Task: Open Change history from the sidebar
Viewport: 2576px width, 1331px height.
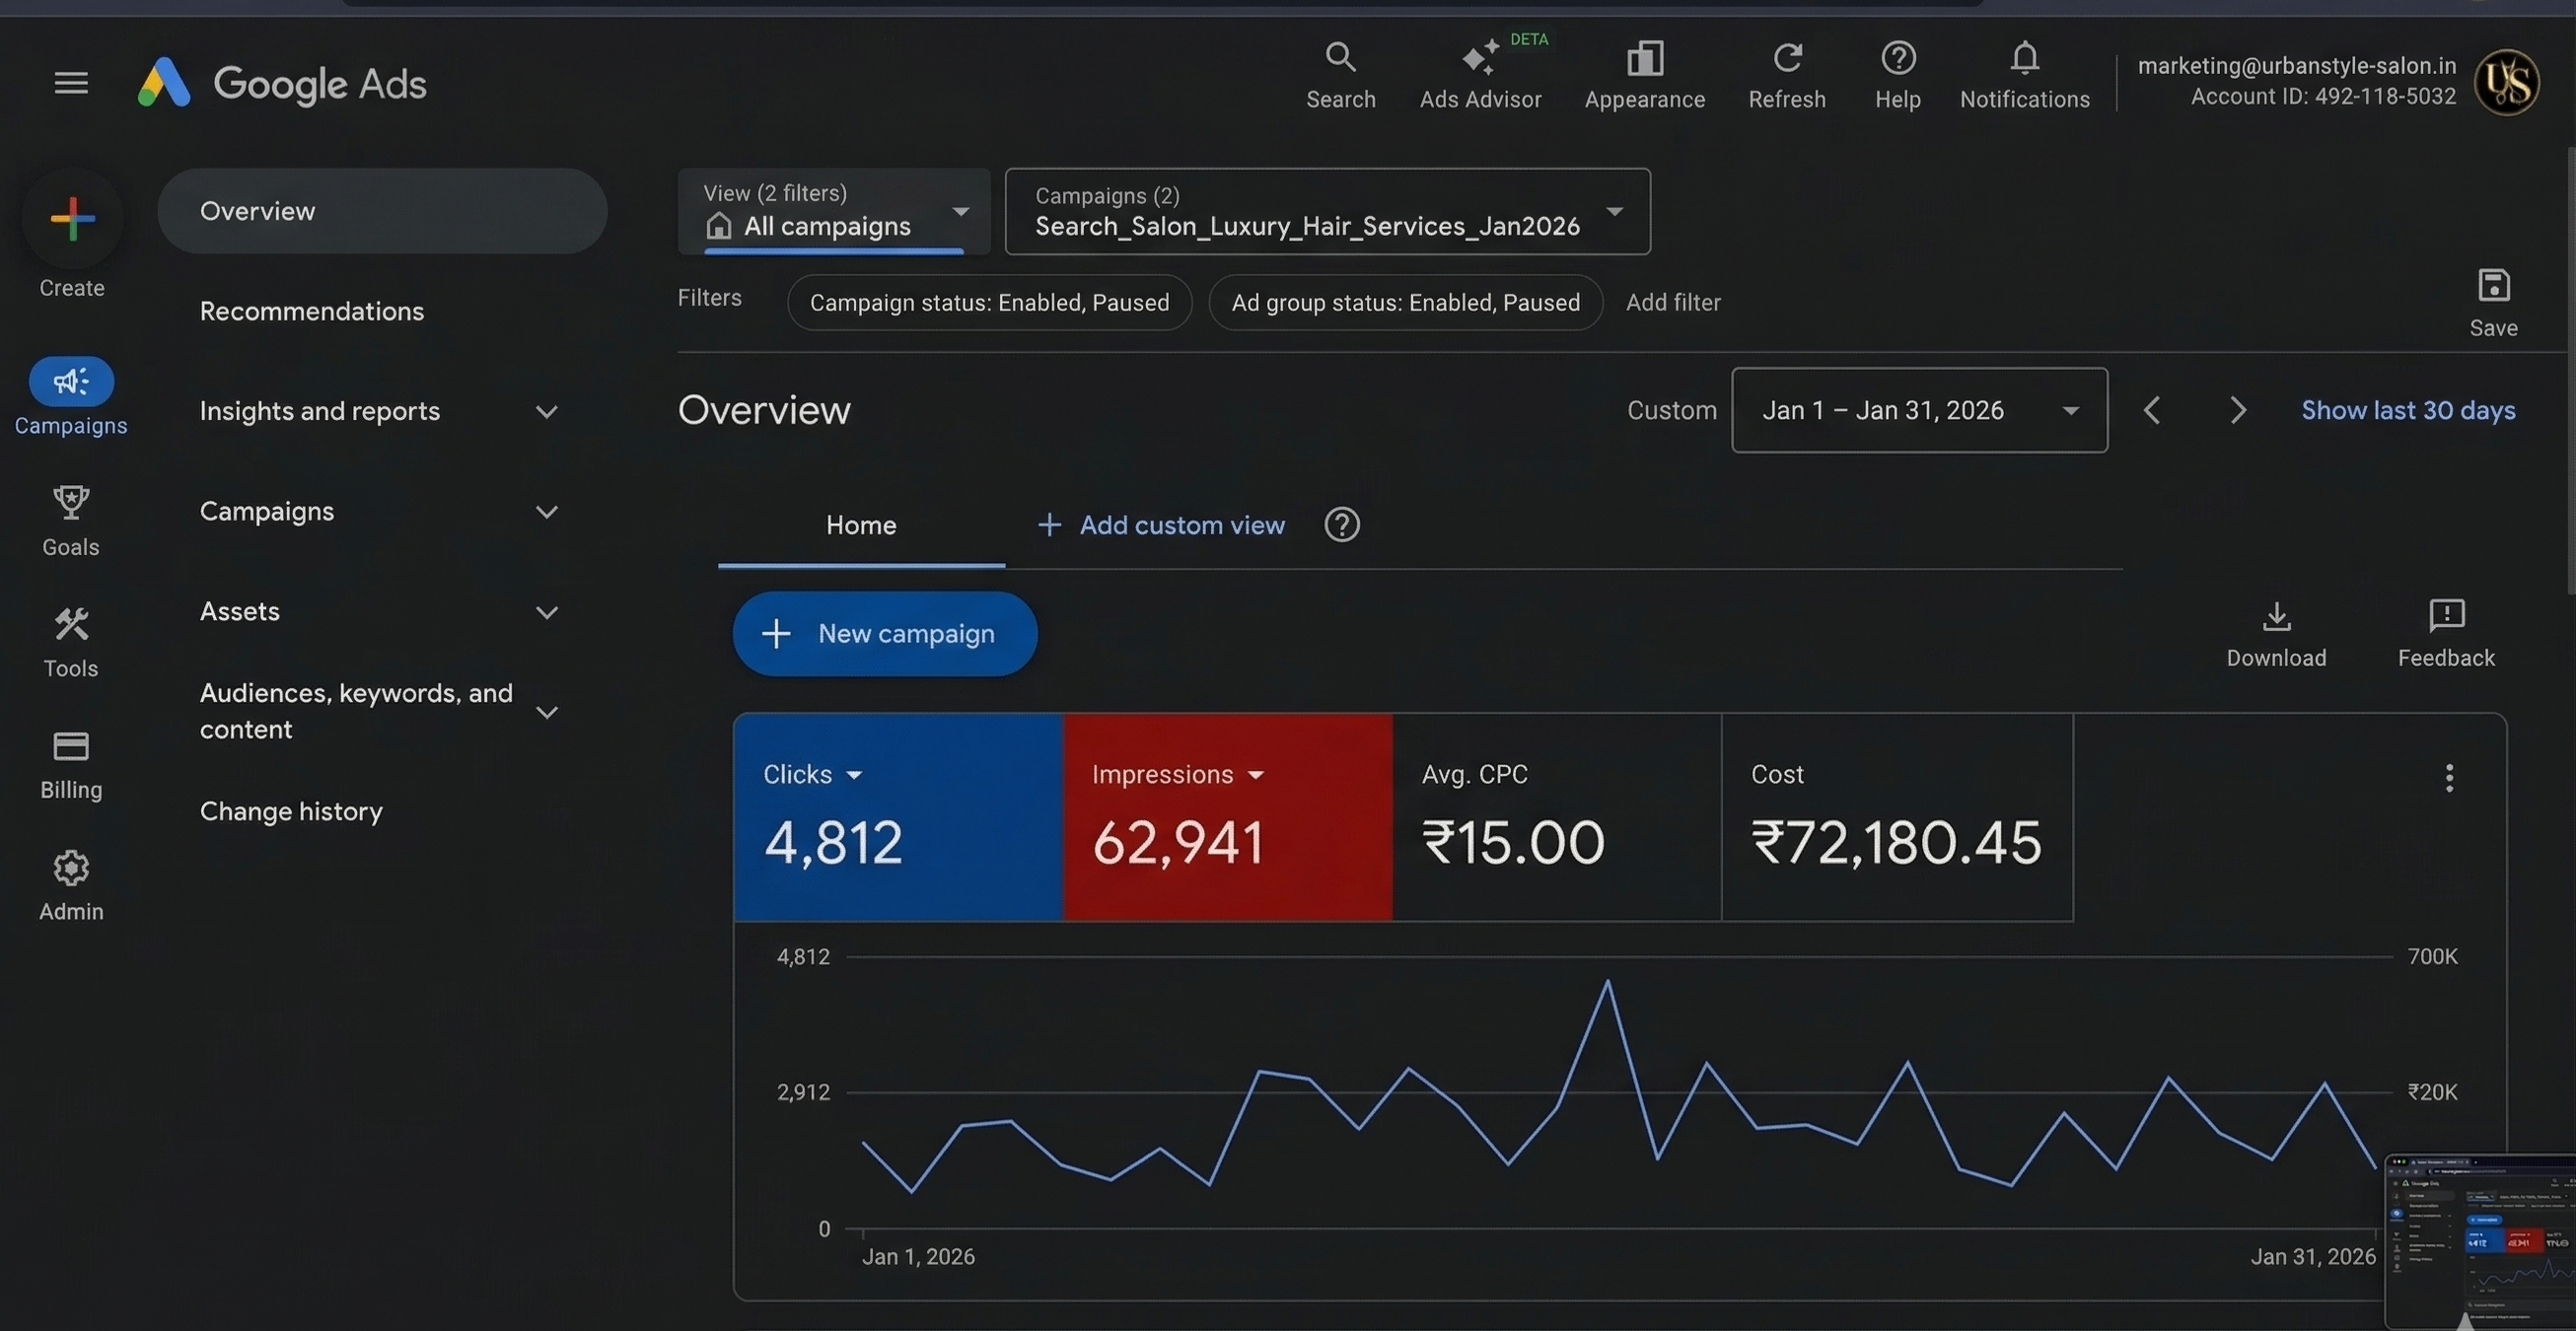Action: coord(291,811)
